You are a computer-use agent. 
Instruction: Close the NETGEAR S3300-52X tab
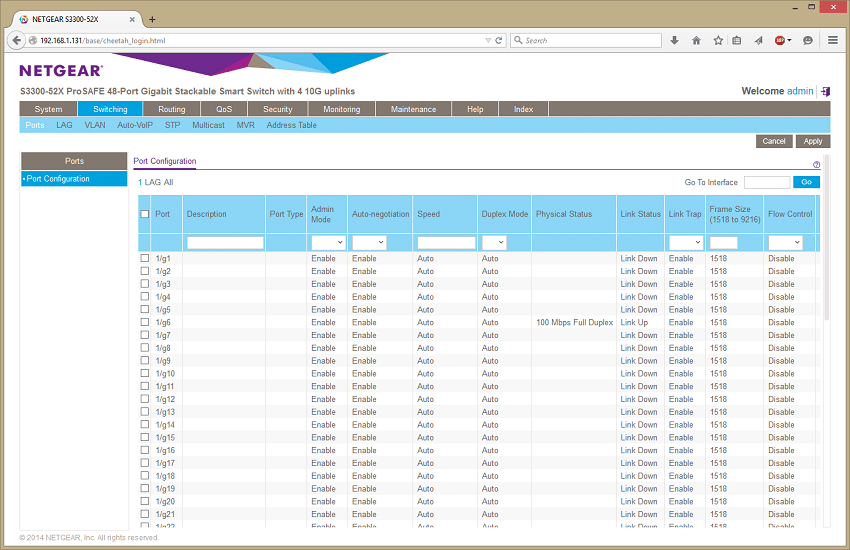coord(132,20)
